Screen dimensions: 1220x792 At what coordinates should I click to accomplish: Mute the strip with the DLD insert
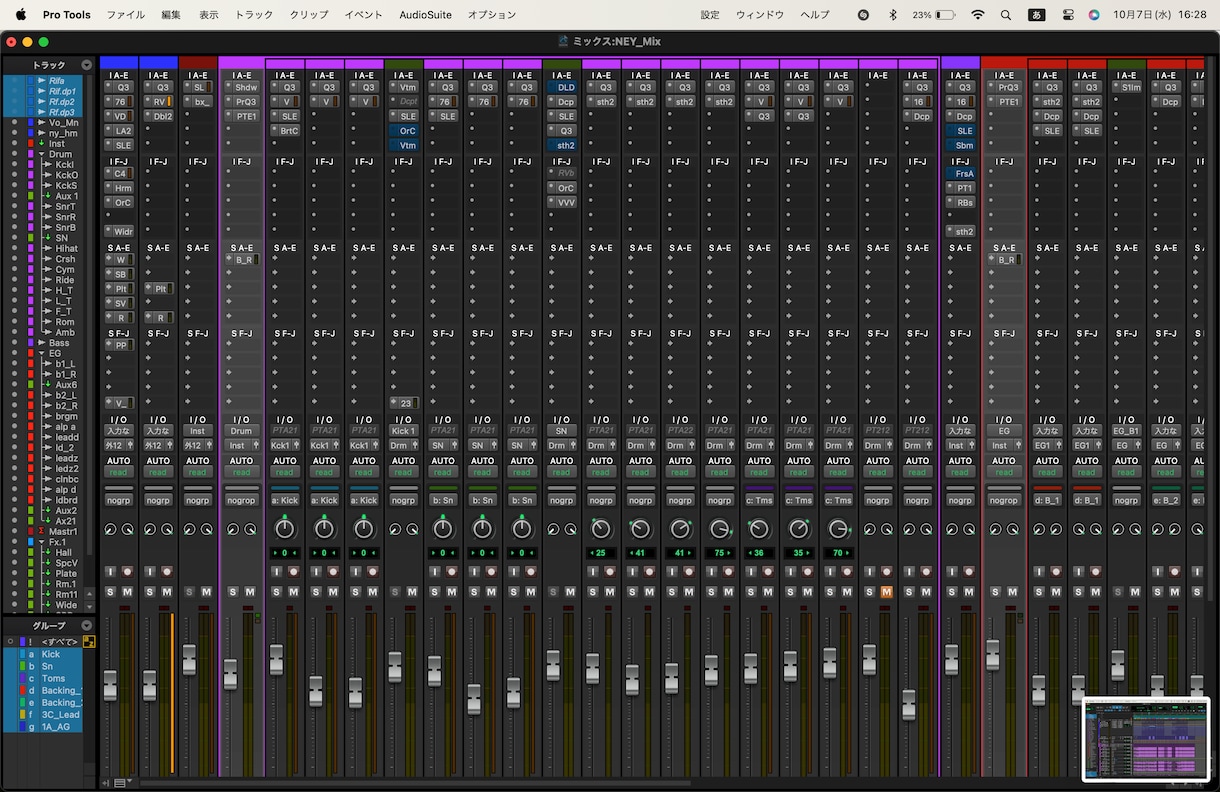point(570,592)
